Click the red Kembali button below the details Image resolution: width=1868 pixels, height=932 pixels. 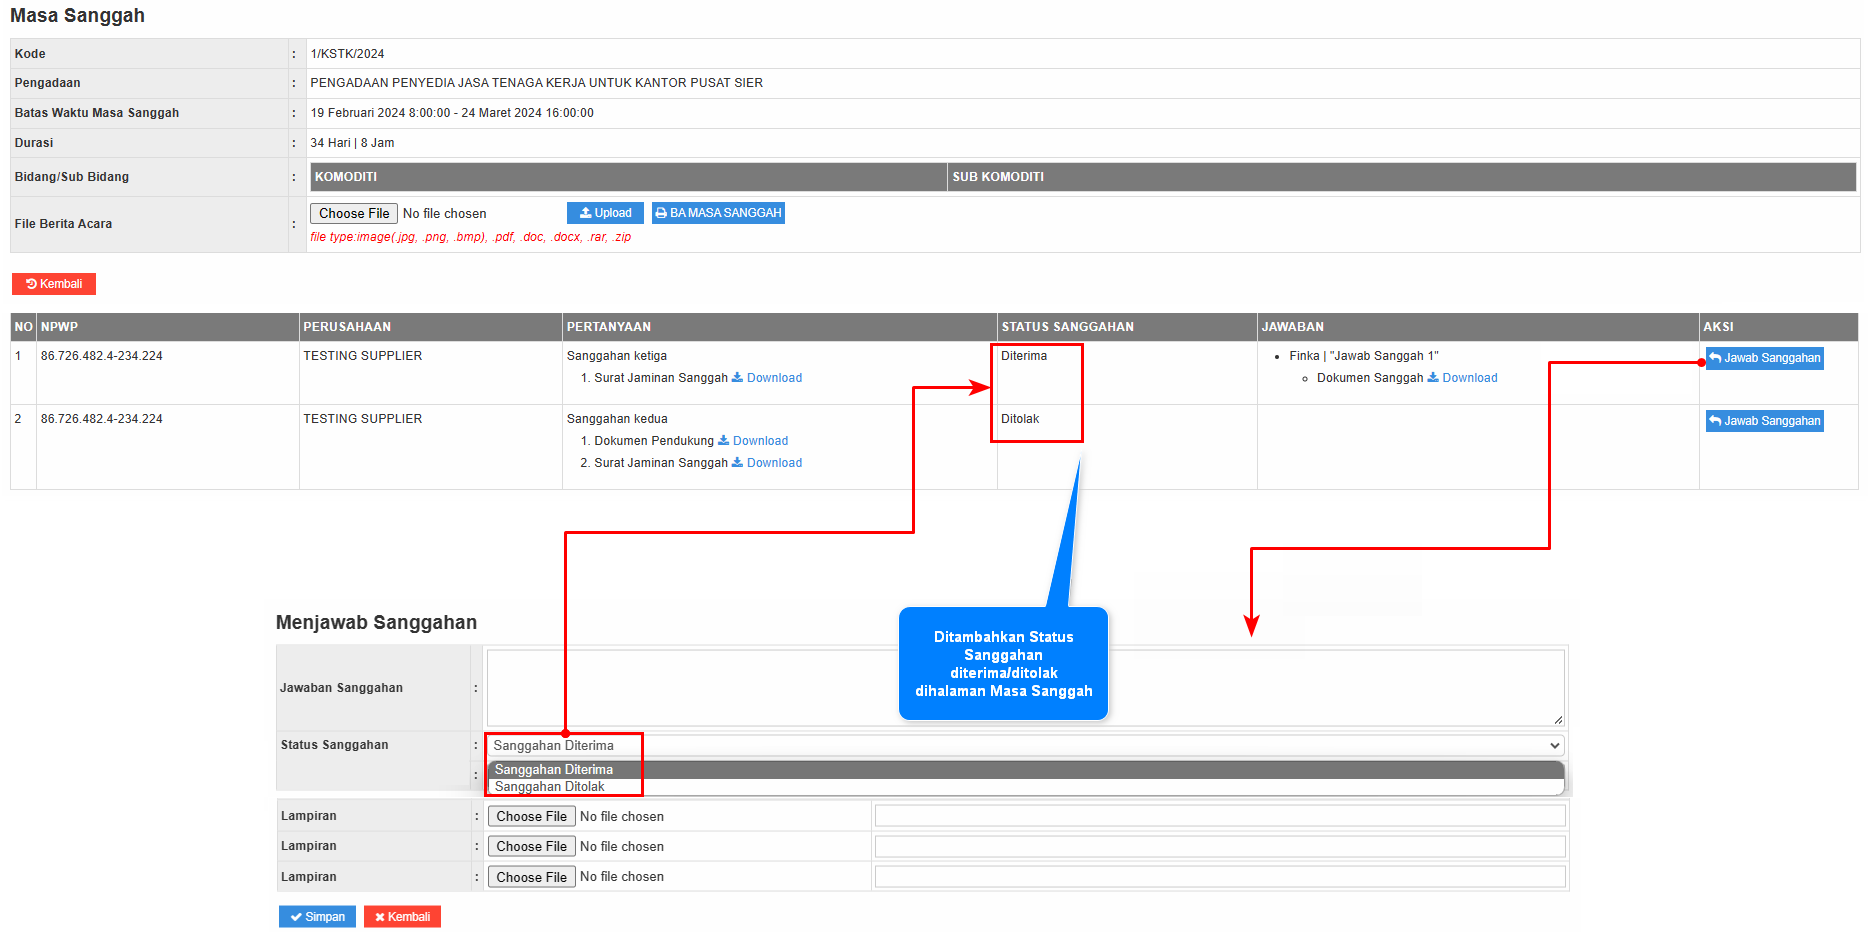click(x=54, y=284)
